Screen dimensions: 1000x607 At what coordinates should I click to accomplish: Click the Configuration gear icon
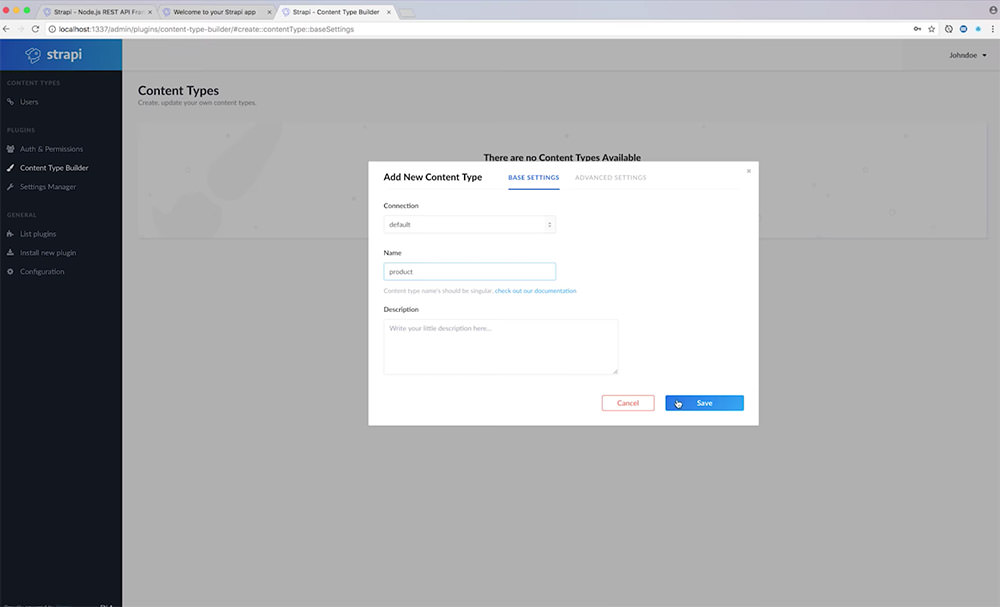pyautogui.click(x=10, y=272)
